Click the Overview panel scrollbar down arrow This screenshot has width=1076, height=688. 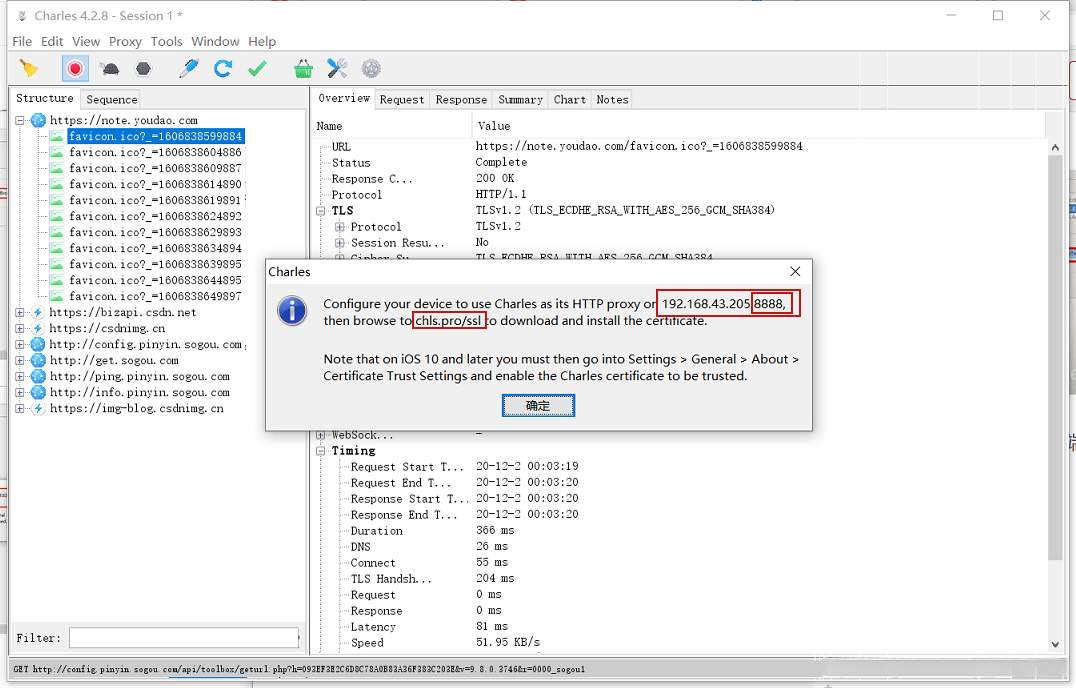tap(1055, 644)
